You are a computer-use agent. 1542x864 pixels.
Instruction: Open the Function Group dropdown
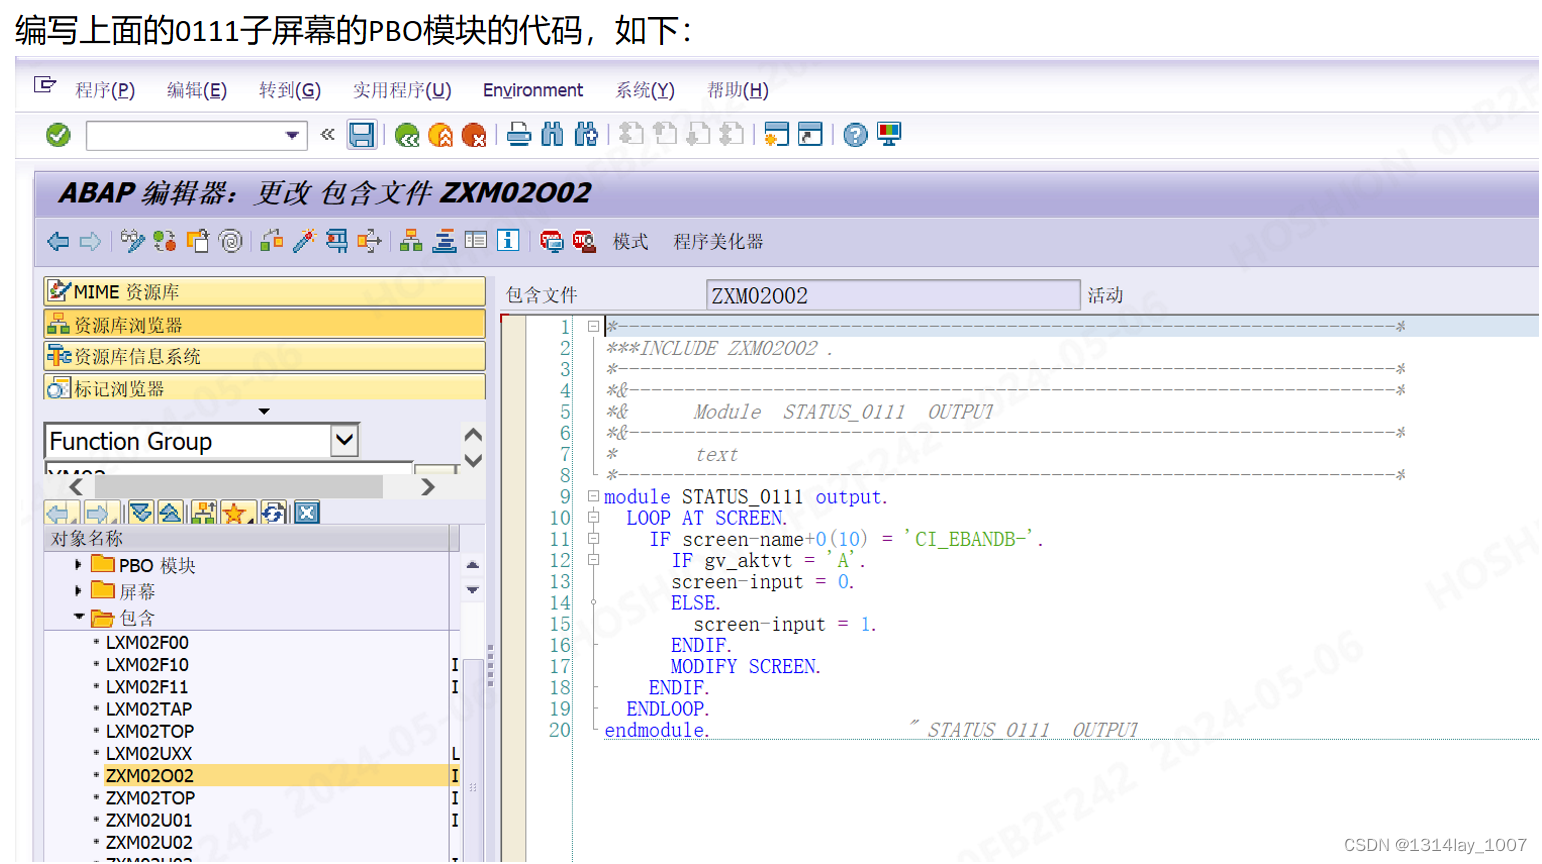[x=345, y=440]
